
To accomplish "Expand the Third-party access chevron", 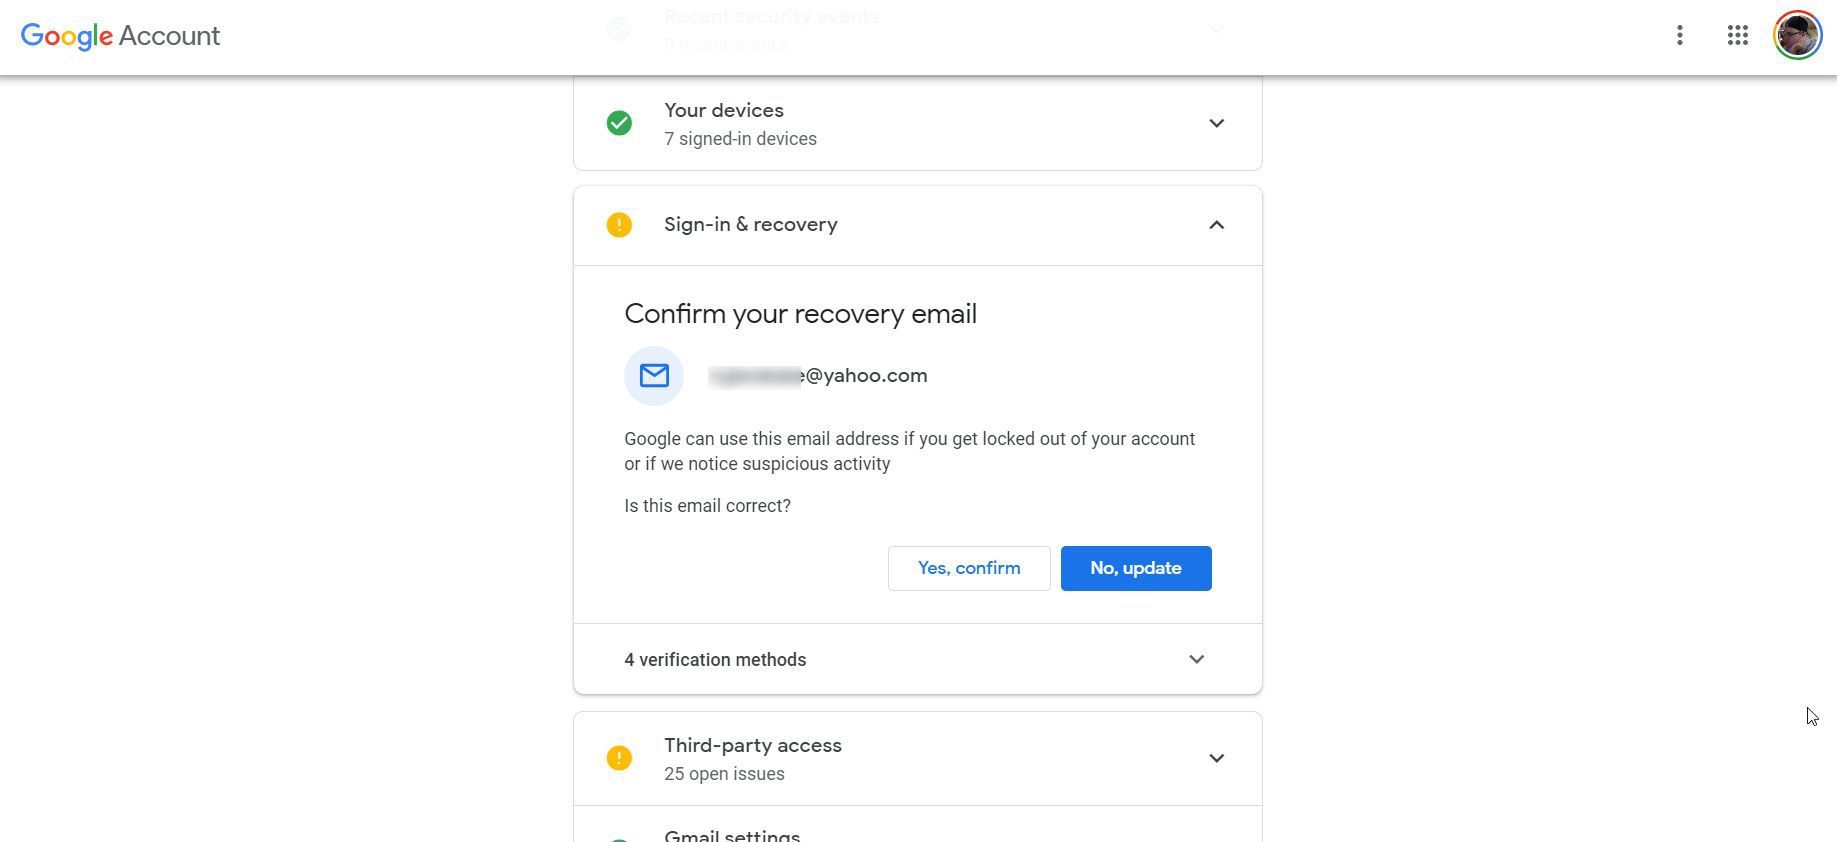I will (1216, 758).
